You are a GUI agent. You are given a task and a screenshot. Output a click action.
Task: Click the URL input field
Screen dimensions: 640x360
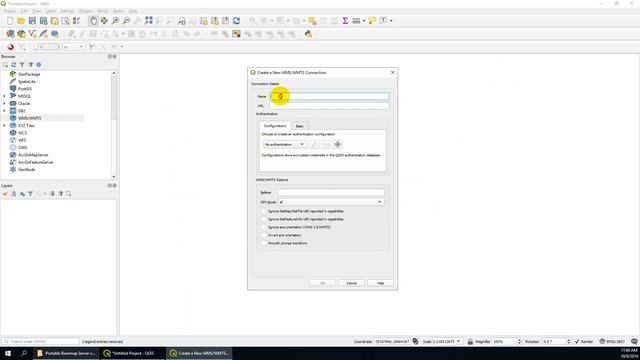(x=329, y=106)
